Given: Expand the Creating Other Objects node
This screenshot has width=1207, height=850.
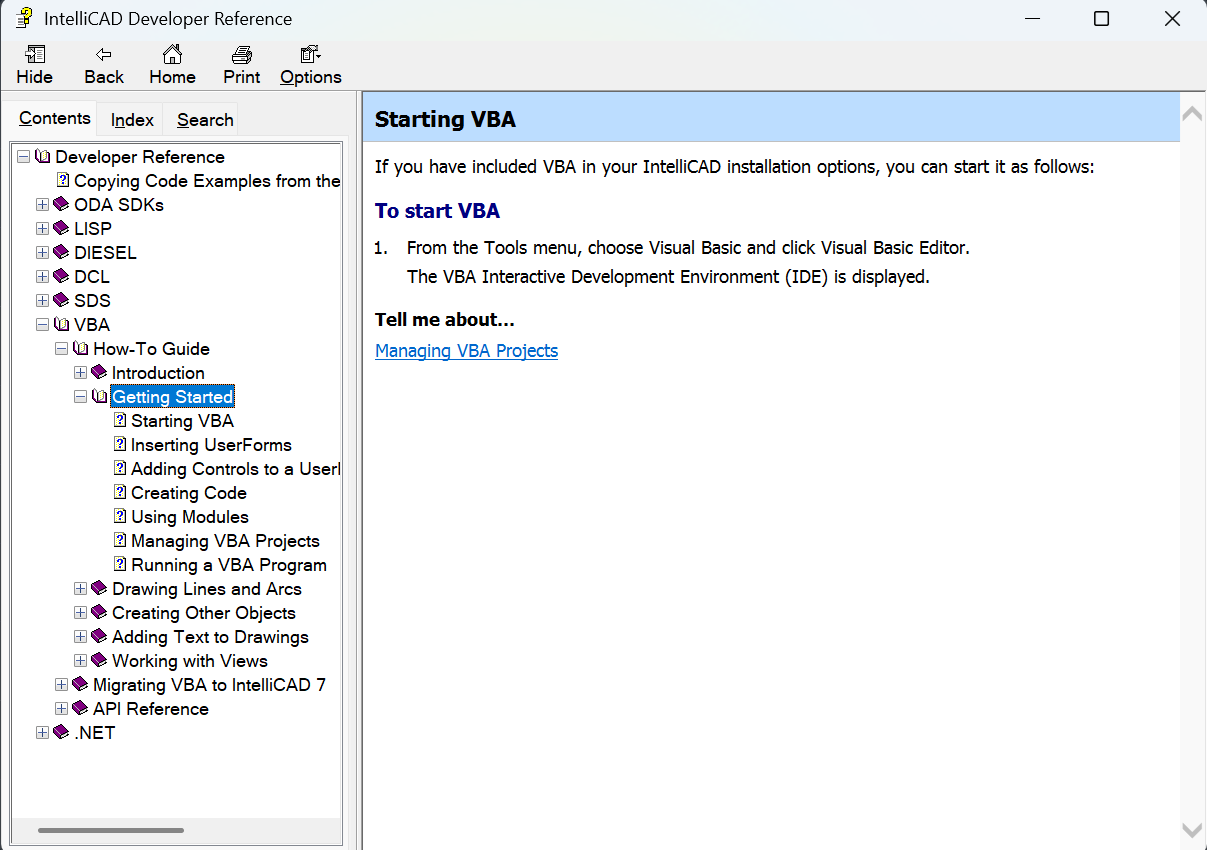Looking at the screenshot, I should point(80,612).
